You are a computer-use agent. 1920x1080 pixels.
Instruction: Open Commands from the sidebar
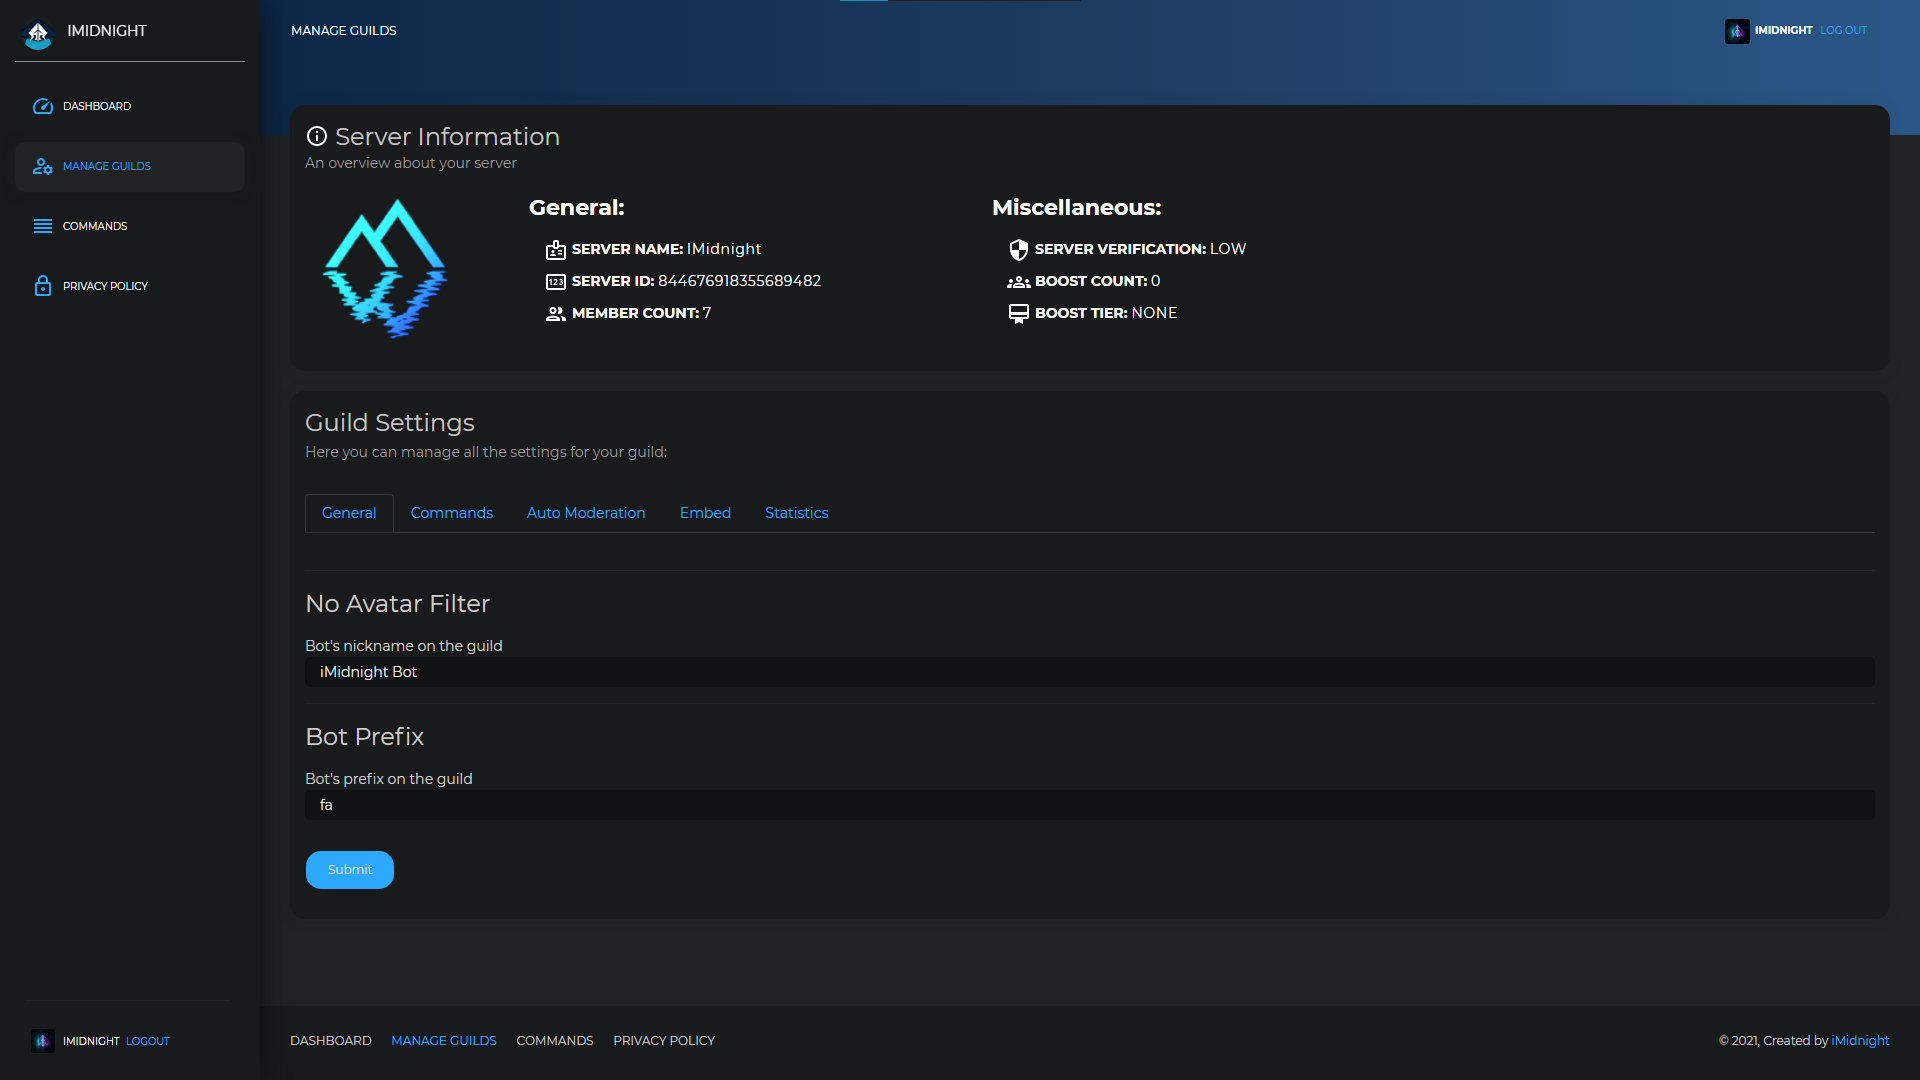point(130,226)
